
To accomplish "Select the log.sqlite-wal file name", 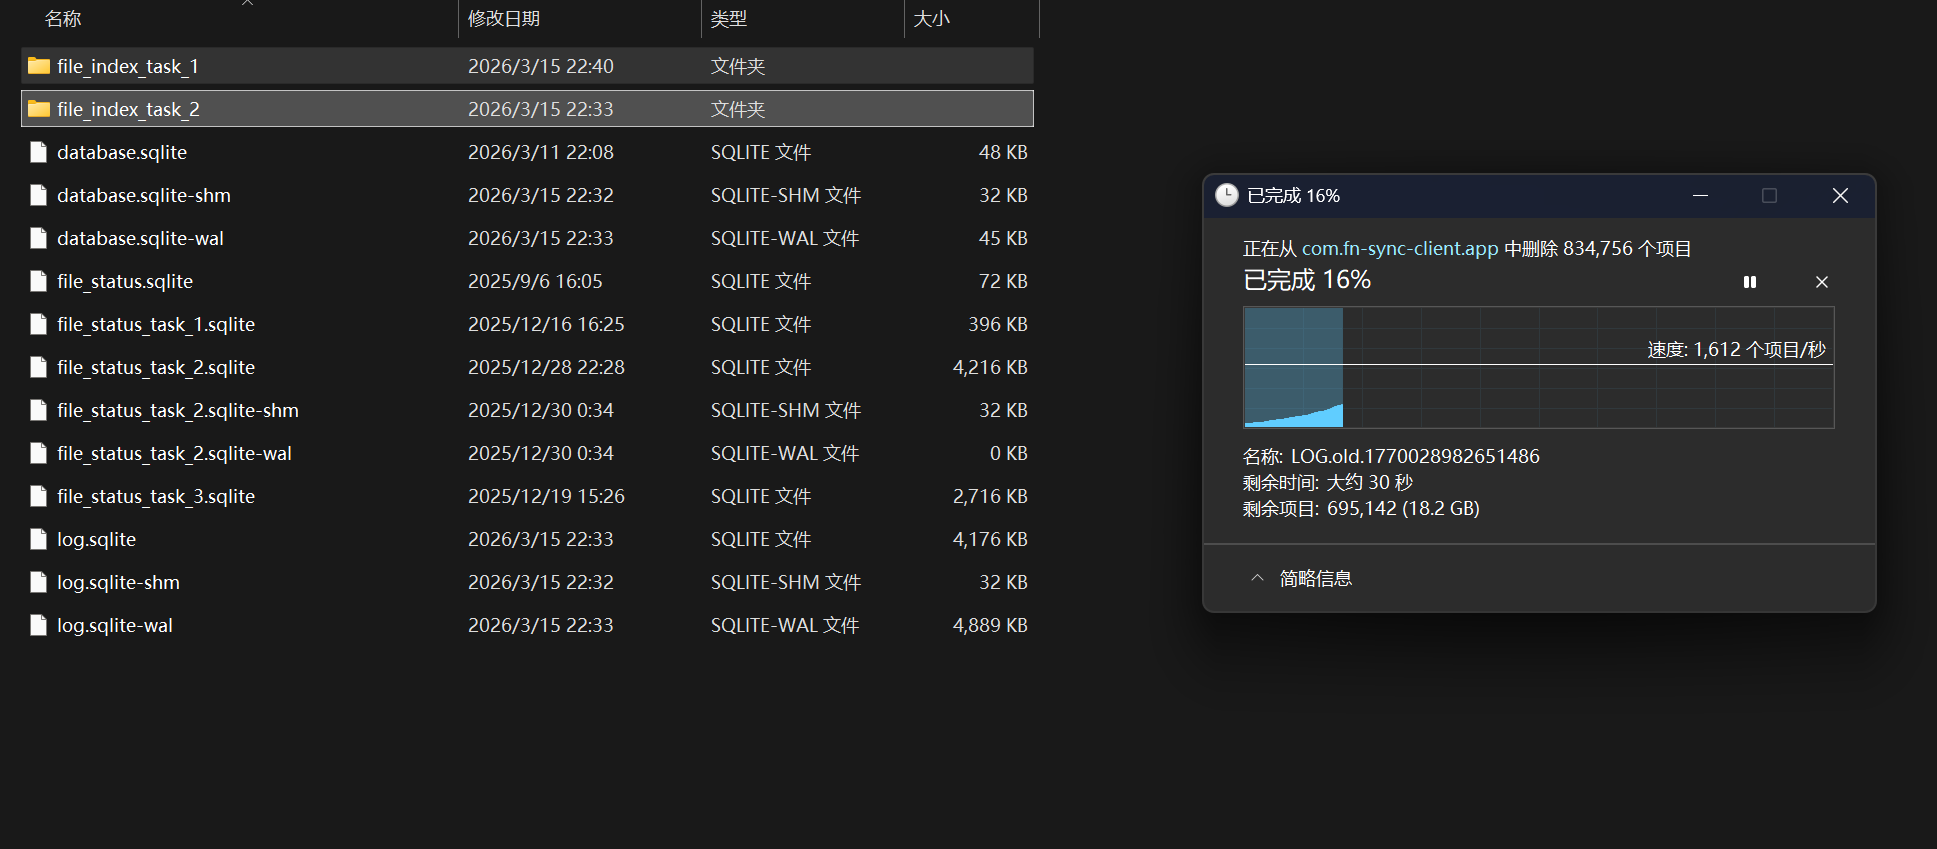I will click(x=115, y=625).
